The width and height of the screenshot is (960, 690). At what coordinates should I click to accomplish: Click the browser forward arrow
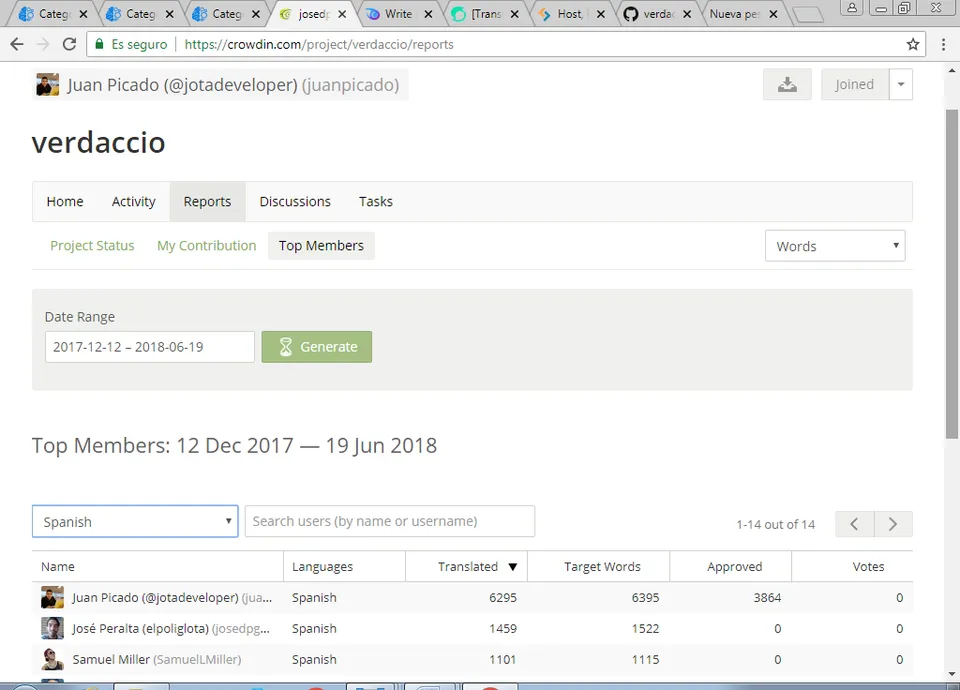click(x=43, y=44)
